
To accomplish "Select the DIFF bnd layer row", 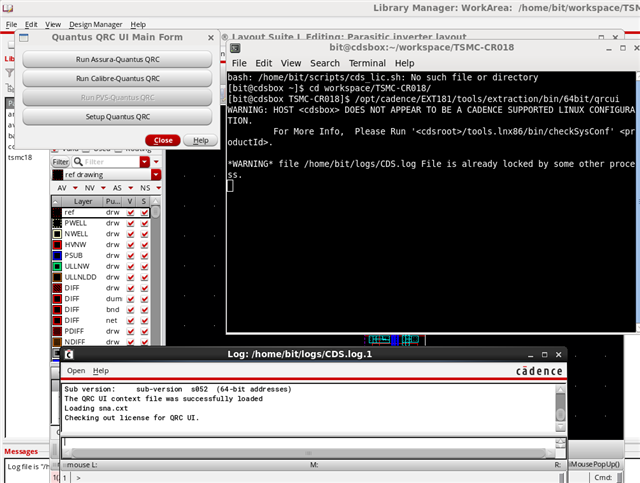I will [100, 310].
